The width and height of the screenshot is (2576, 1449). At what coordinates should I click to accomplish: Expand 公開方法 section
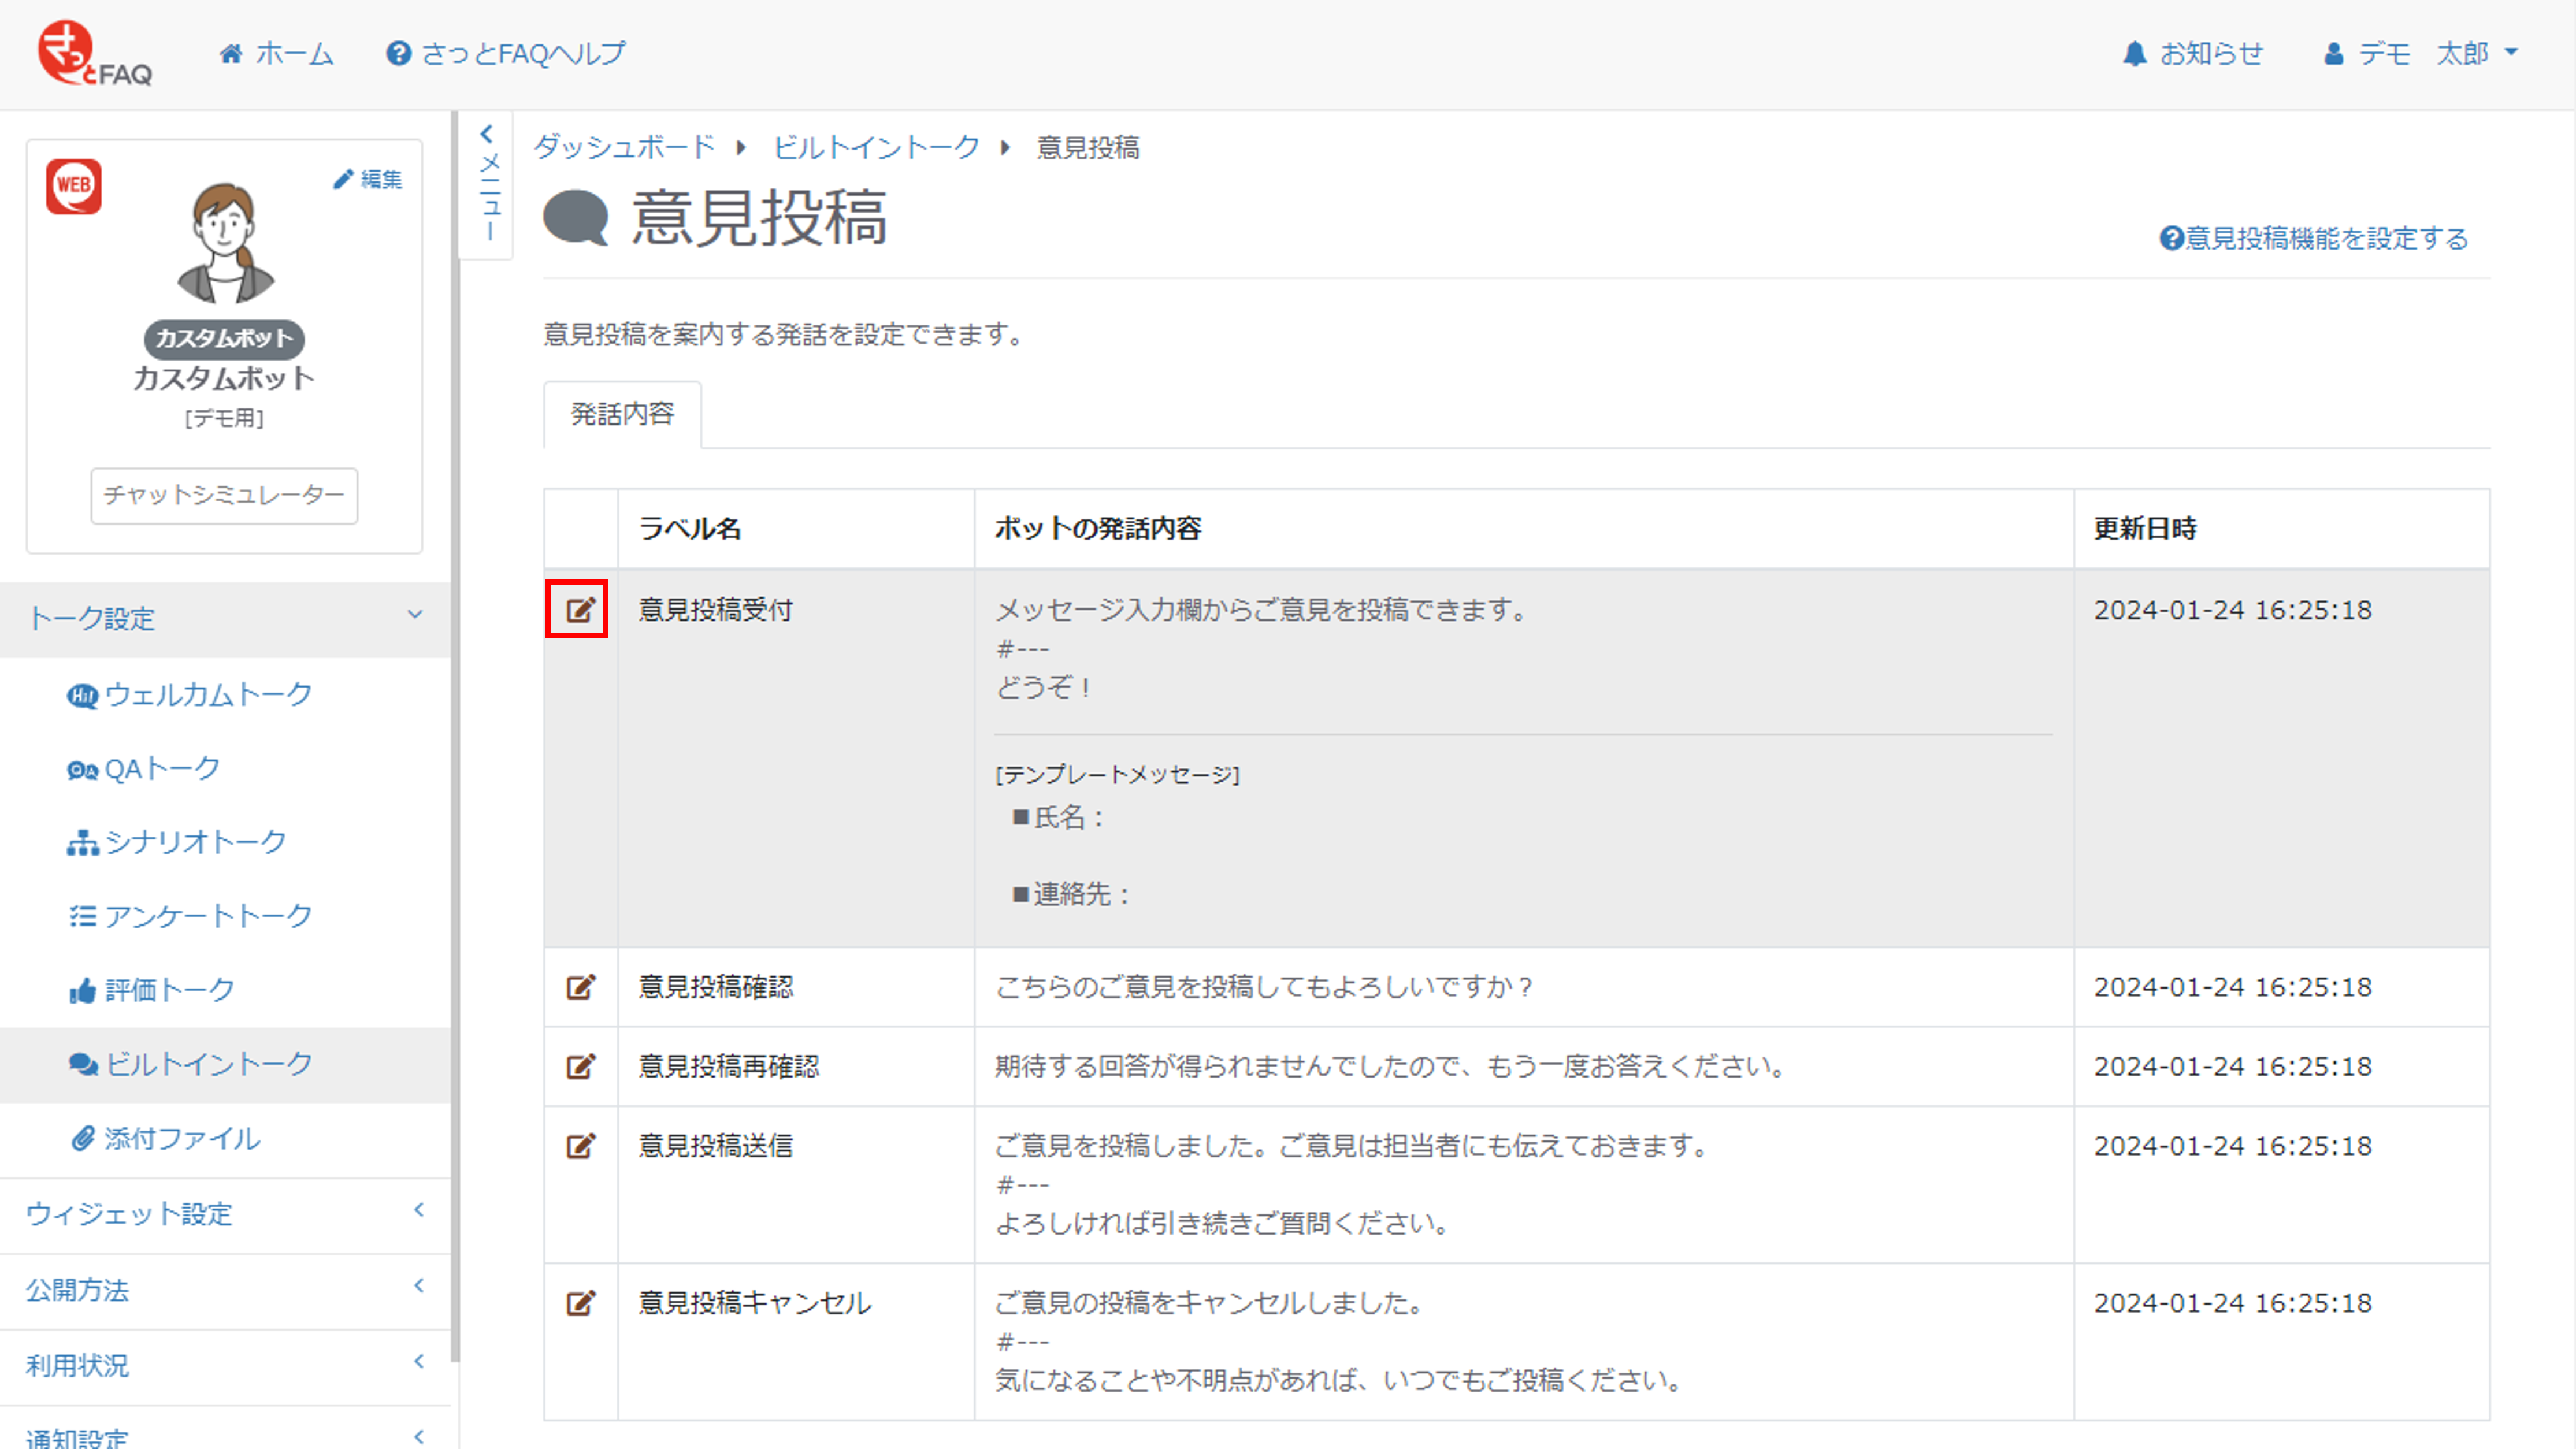pyautogui.click(x=225, y=1290)
